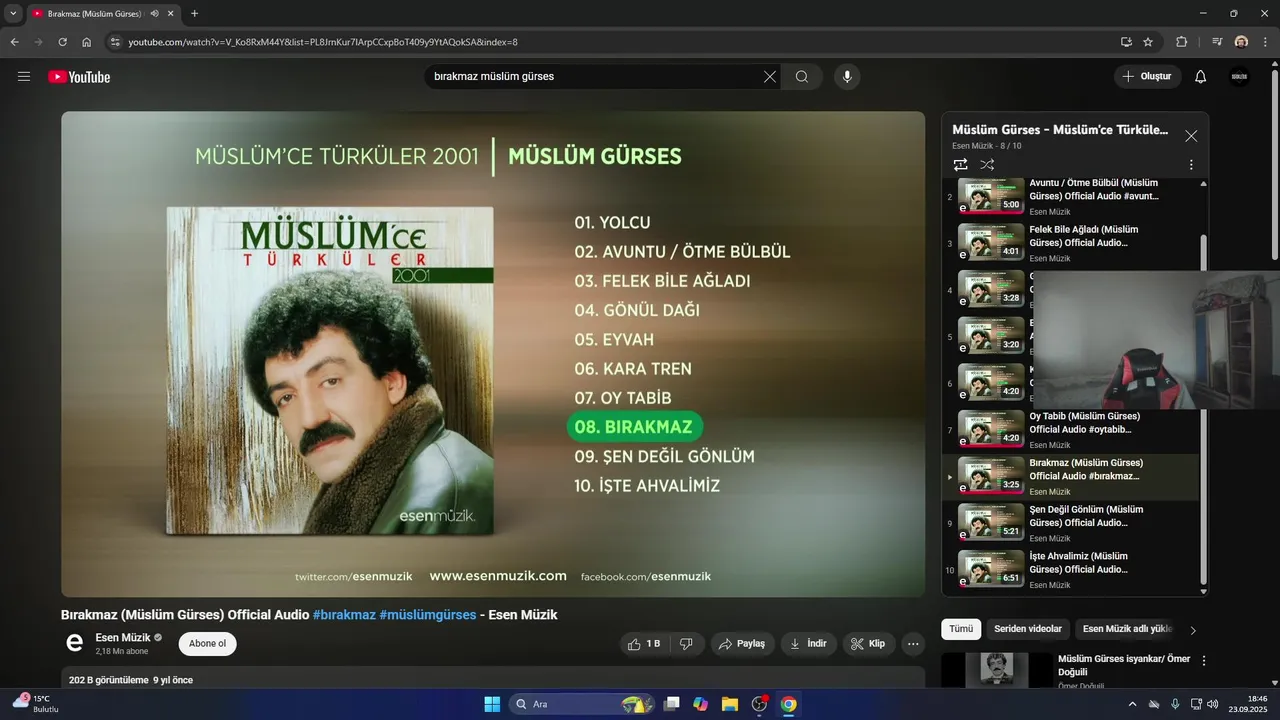Click the Paylaş share button
The image size is (1280, 720).
[x=743, y=644]
